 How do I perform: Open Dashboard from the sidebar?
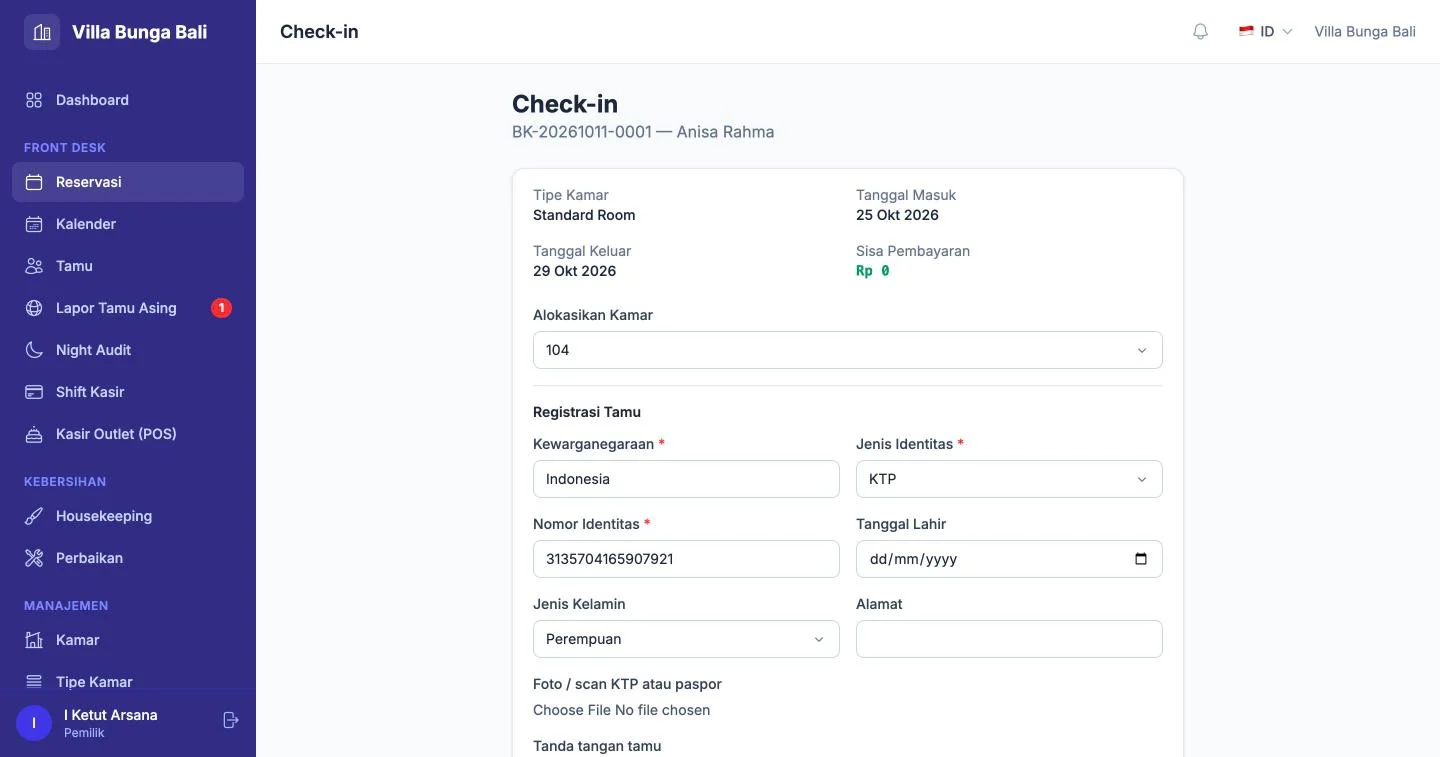(128, 100)
